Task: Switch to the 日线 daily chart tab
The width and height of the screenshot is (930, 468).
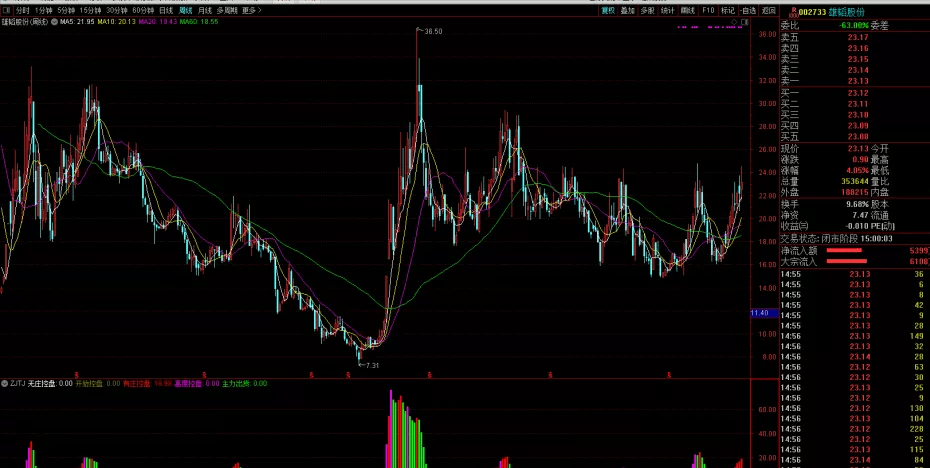Action: (x=166, y=10)
